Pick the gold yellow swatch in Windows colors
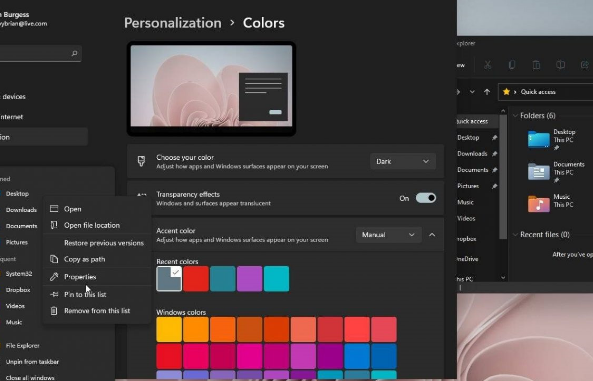593x381 pixels. 169,330
